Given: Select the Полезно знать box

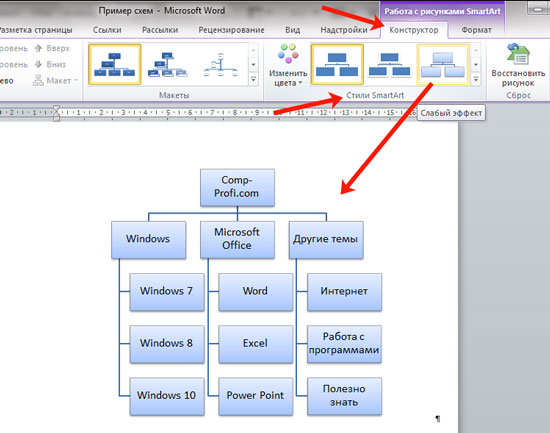Looking at the screenshot, I should 344,396.
